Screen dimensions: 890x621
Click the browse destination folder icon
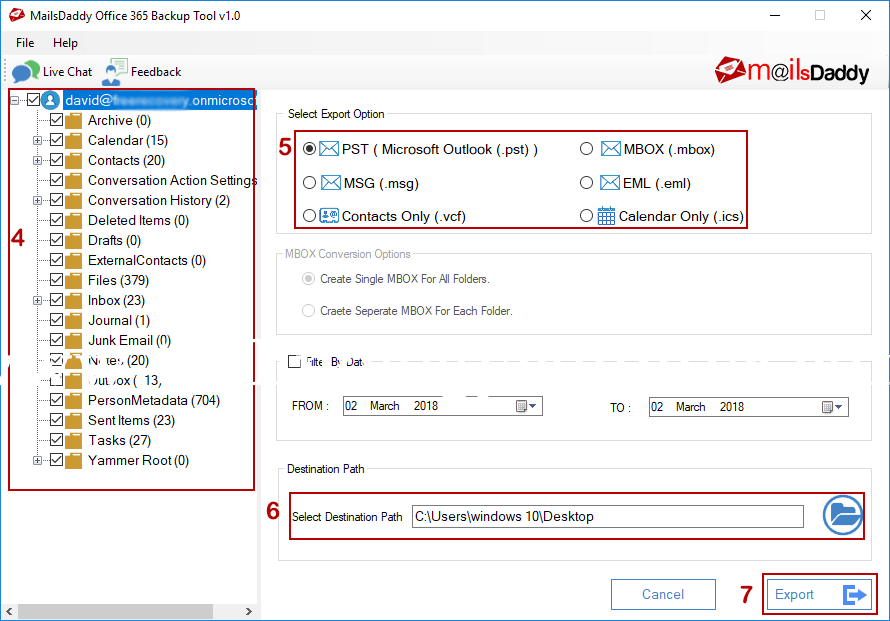(842, 516)
